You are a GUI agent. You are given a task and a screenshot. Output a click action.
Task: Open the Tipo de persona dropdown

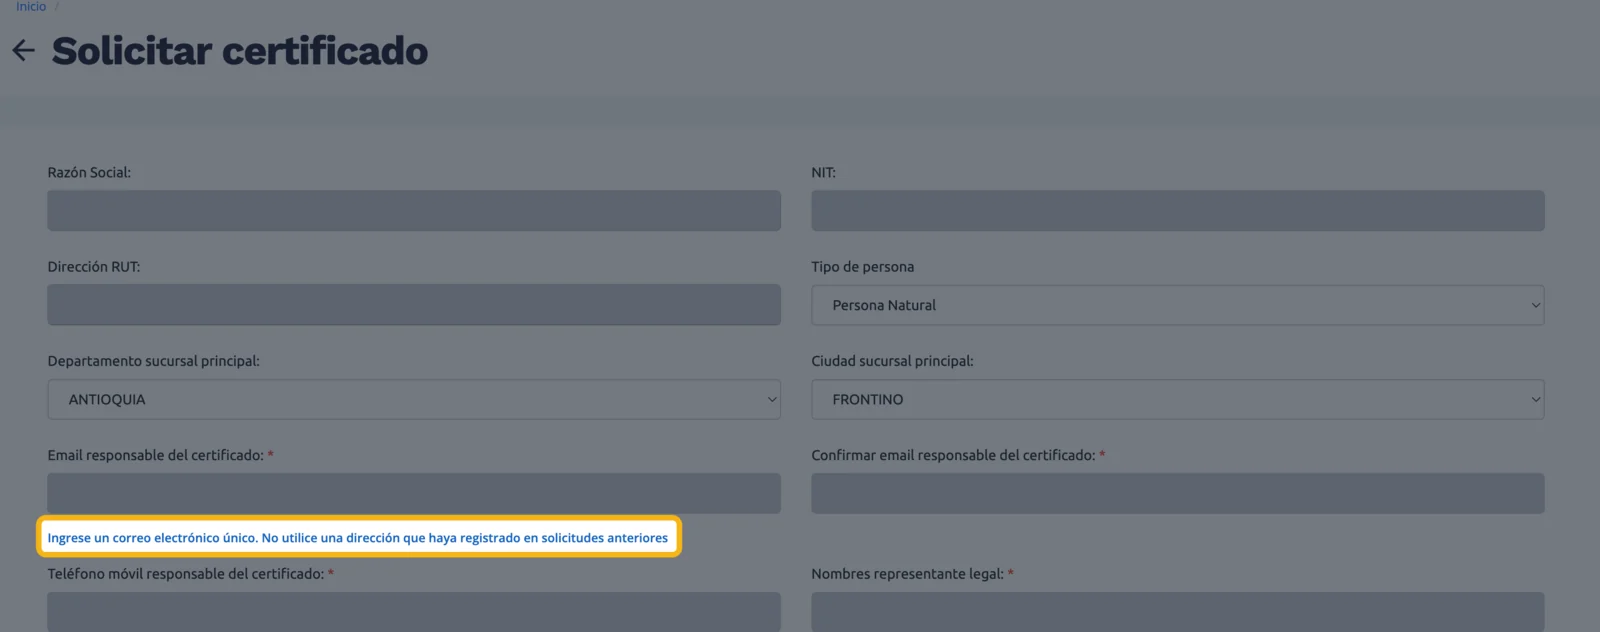coord(1178,305)
